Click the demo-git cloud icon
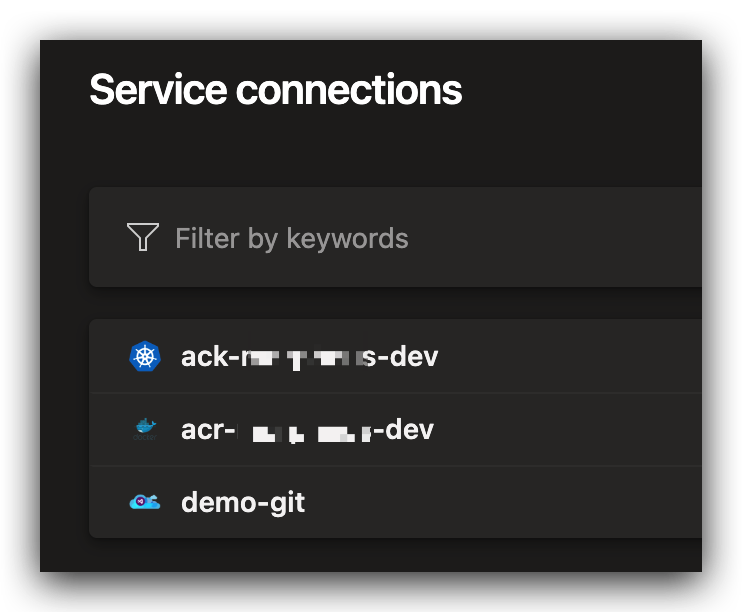This screenshot has width=742, height=612. tap(145, 502)
